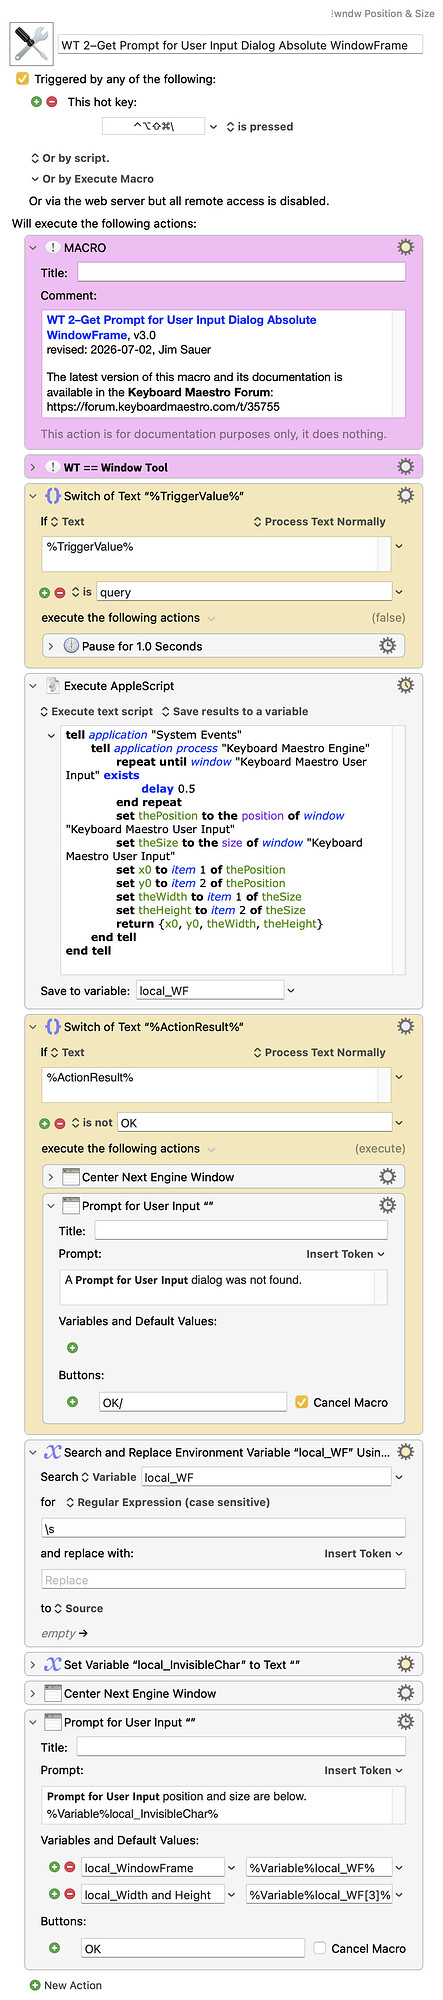Image resolution: width=443 pixels, height=2000 pixels.
Task: Add button next to OK/ field
Action: pos(72,1402)
